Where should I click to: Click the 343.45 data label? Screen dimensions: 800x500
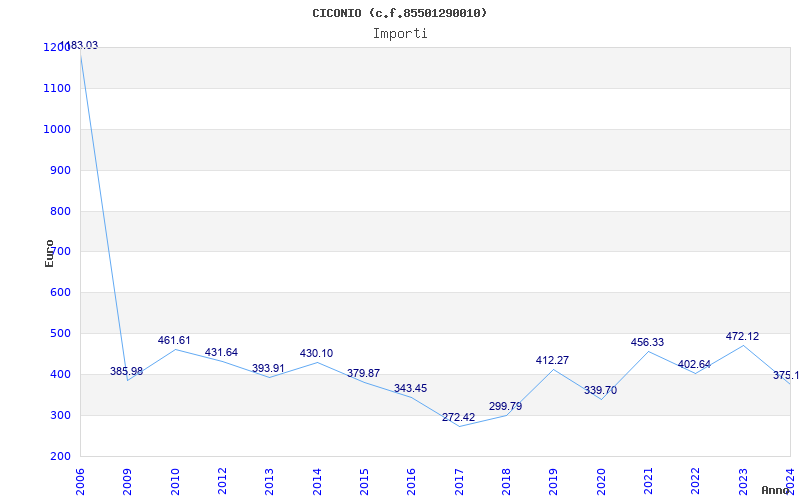(411, 389)
